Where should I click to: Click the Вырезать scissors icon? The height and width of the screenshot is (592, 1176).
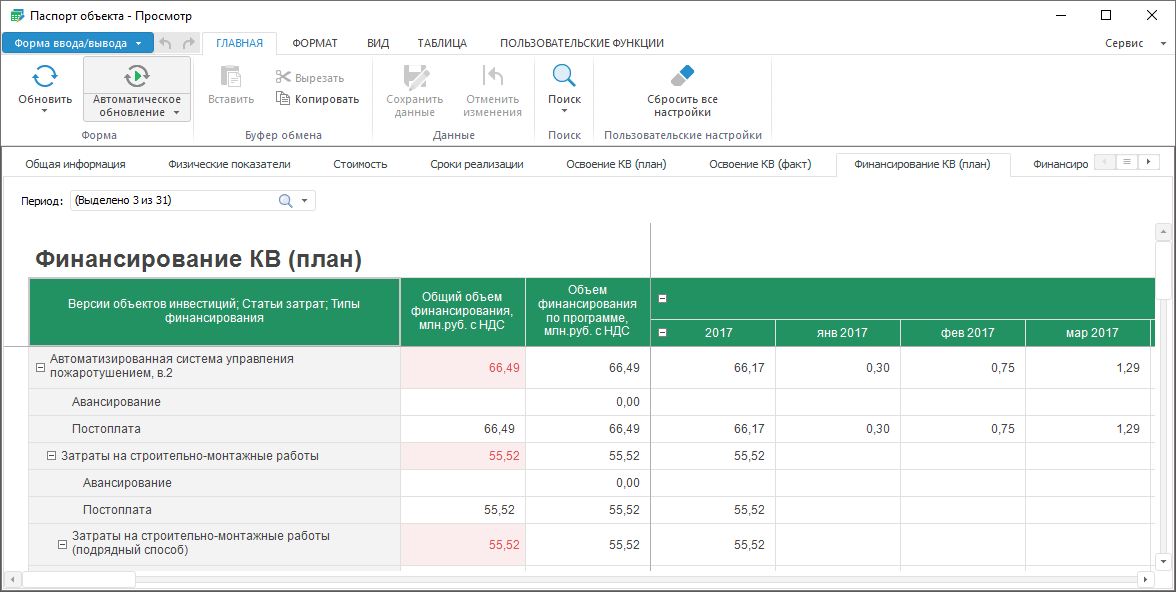pyautogui.click(x=284, y=78)
